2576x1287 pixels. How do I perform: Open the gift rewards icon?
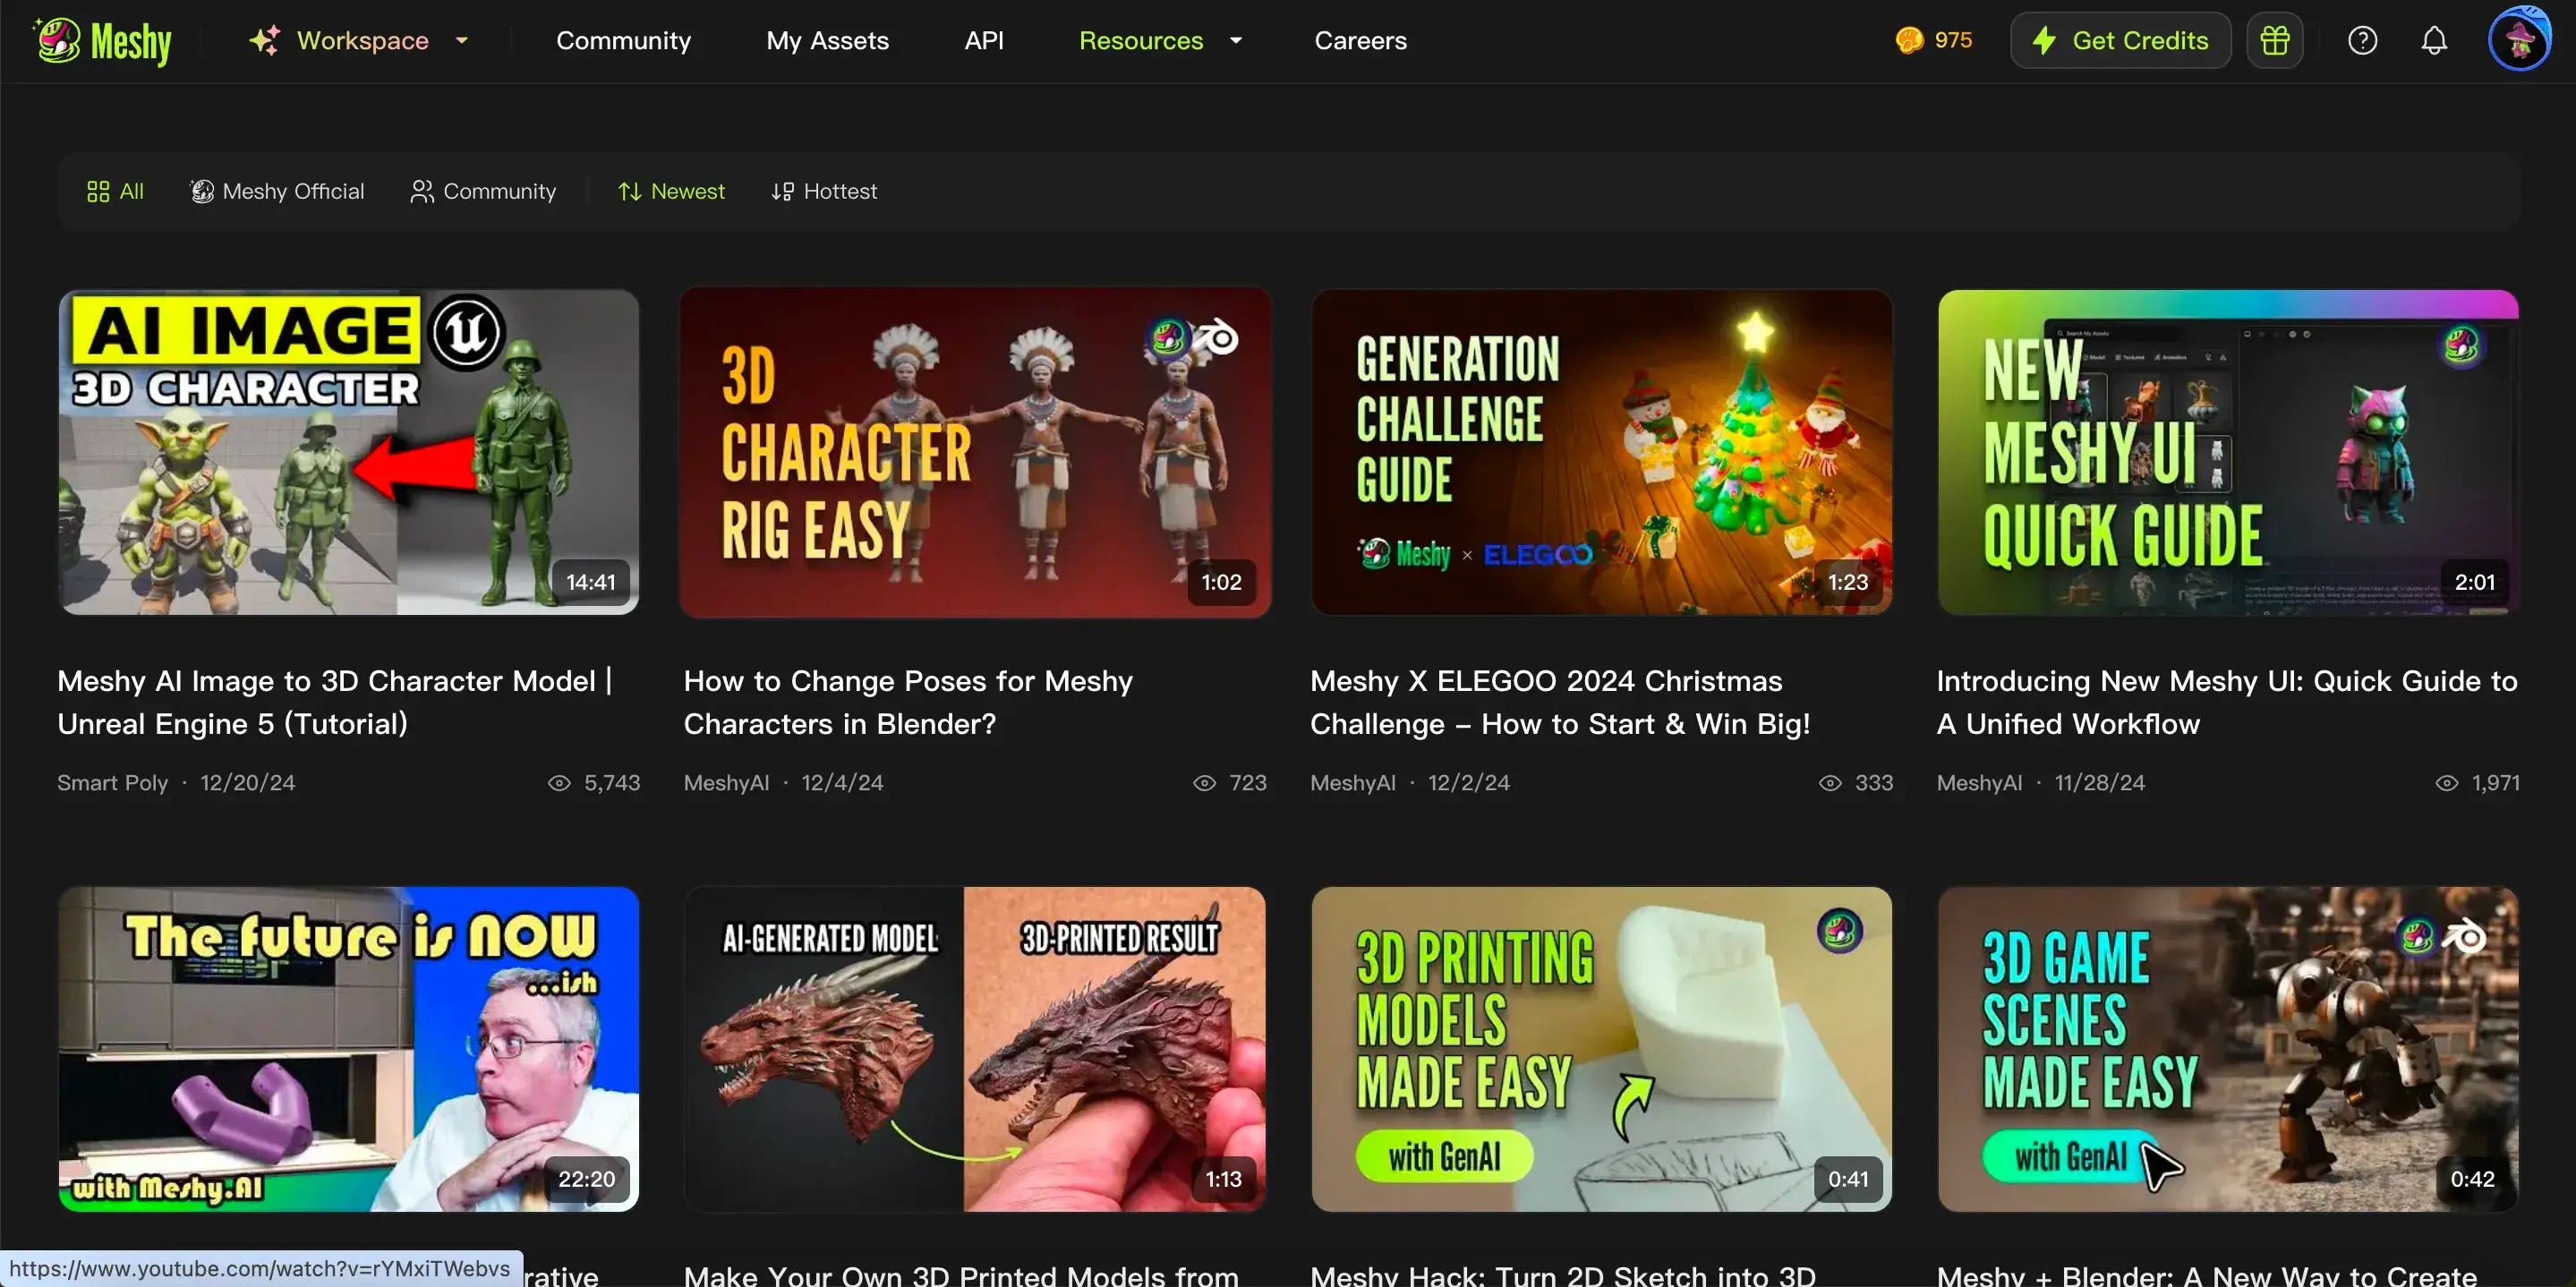coord(2274,41)
